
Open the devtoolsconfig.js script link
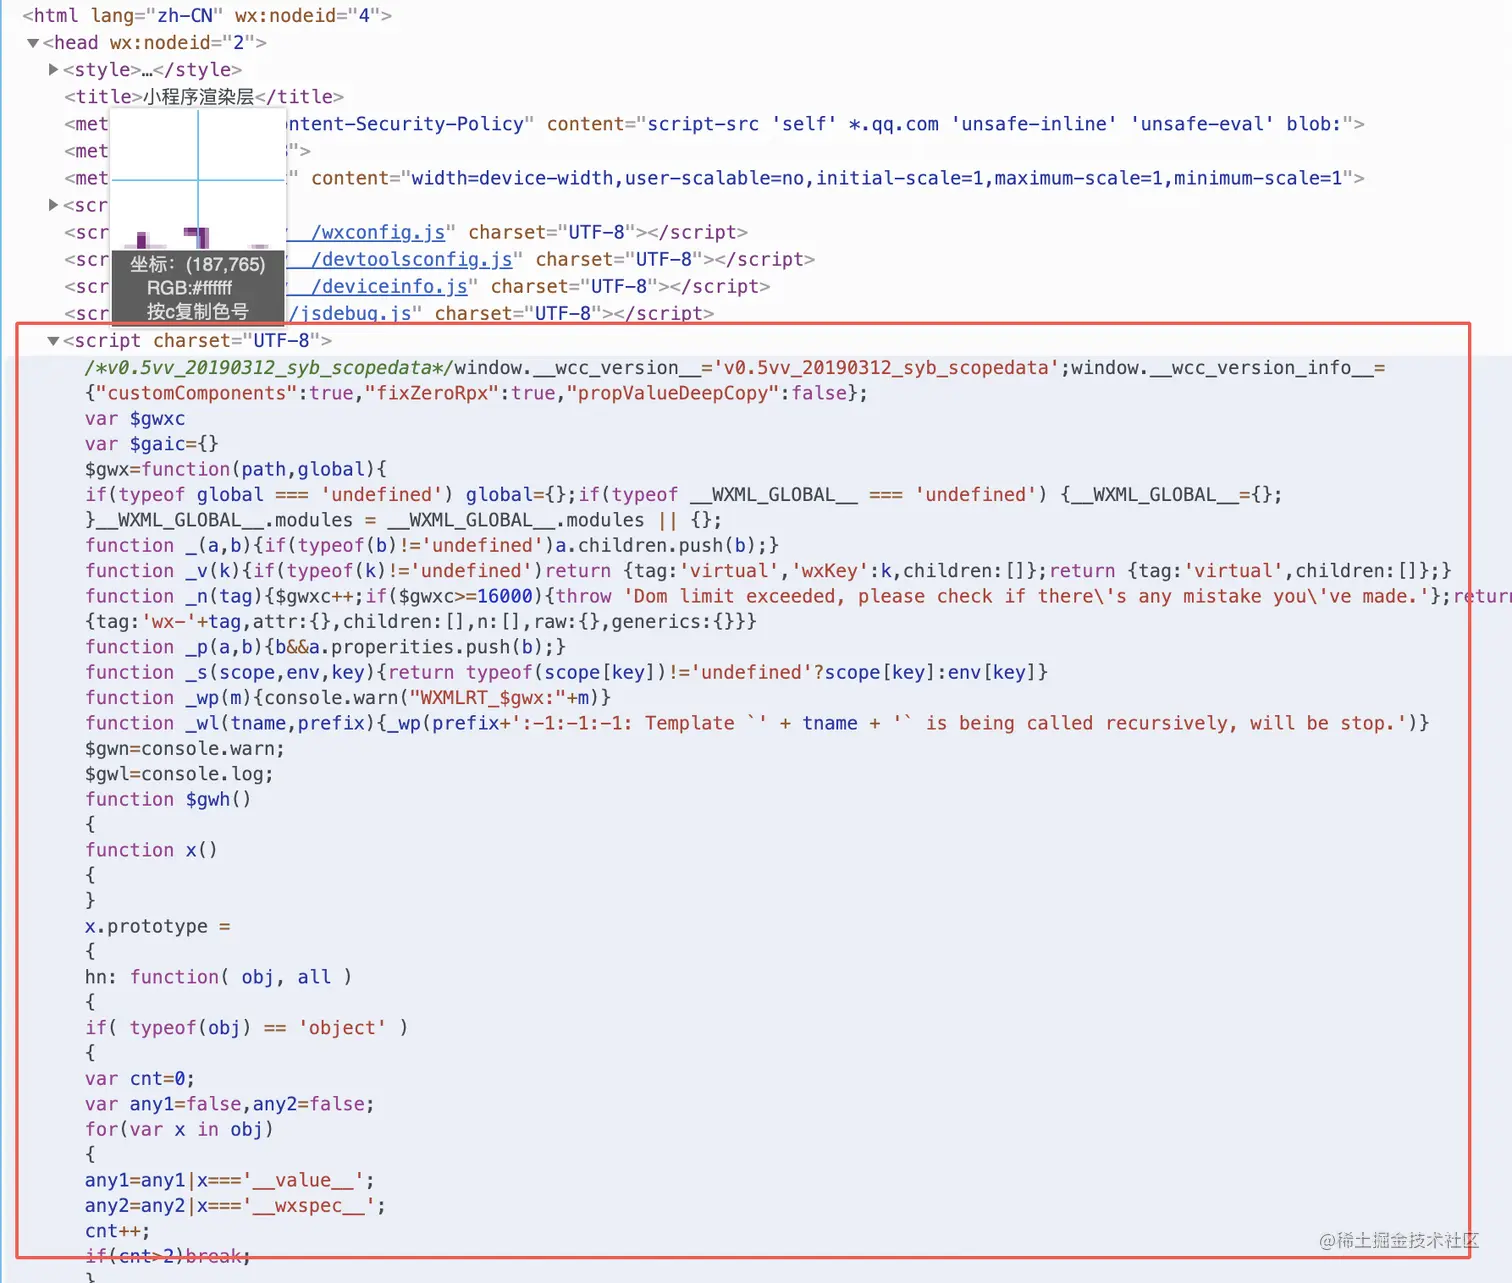point(412,259)
